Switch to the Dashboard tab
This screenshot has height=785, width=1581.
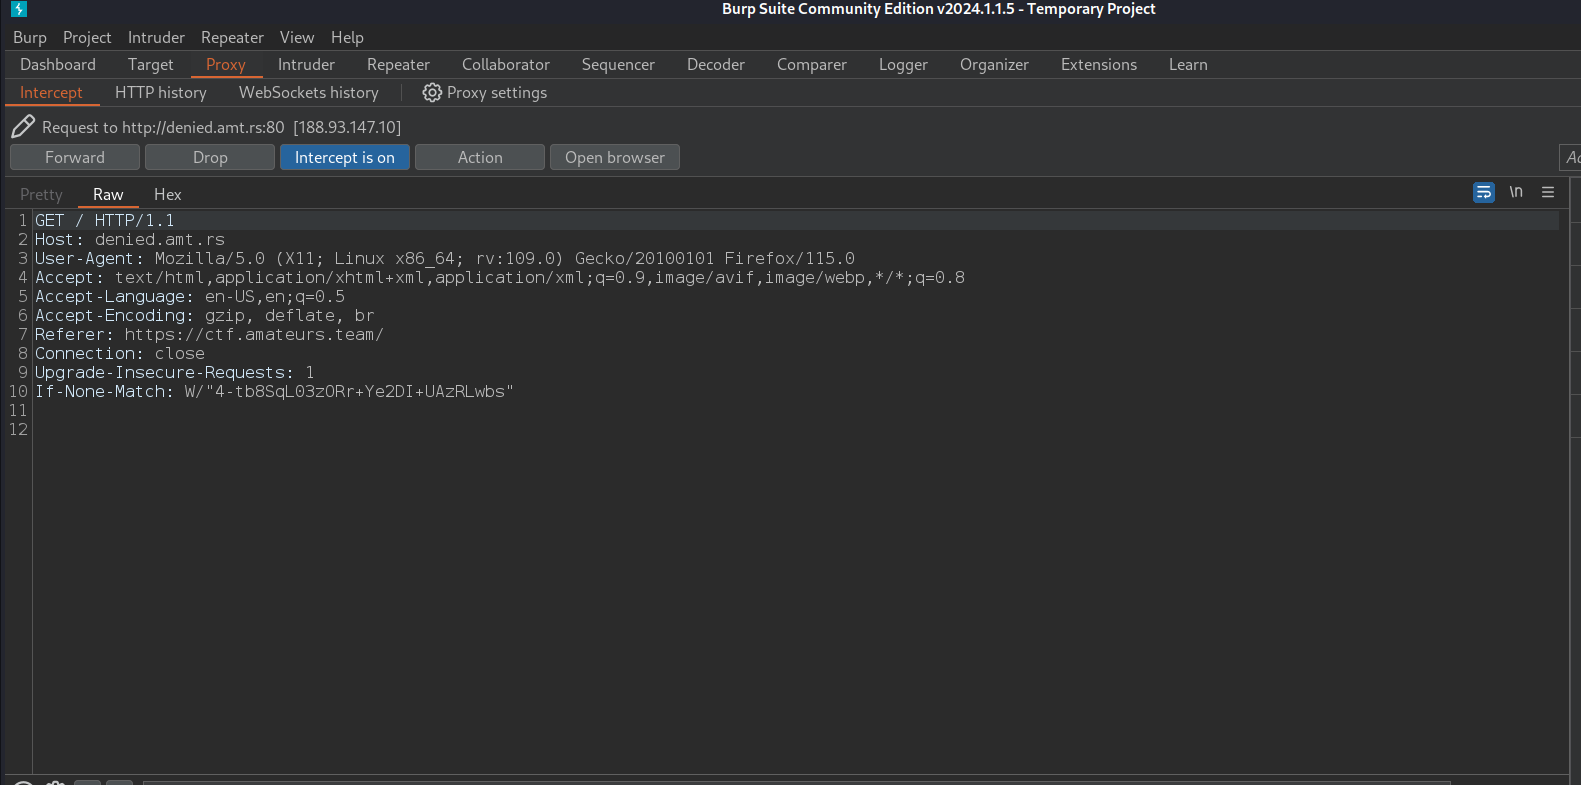[x=58, y=64]
